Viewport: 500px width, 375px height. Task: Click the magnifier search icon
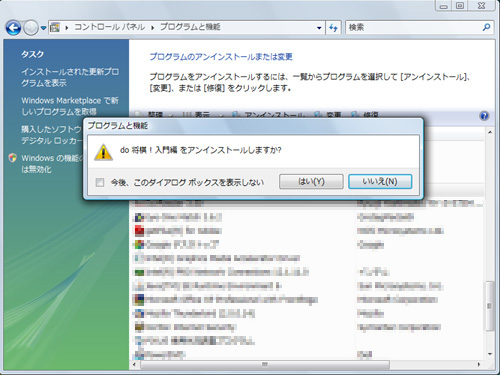coord(487,27)
